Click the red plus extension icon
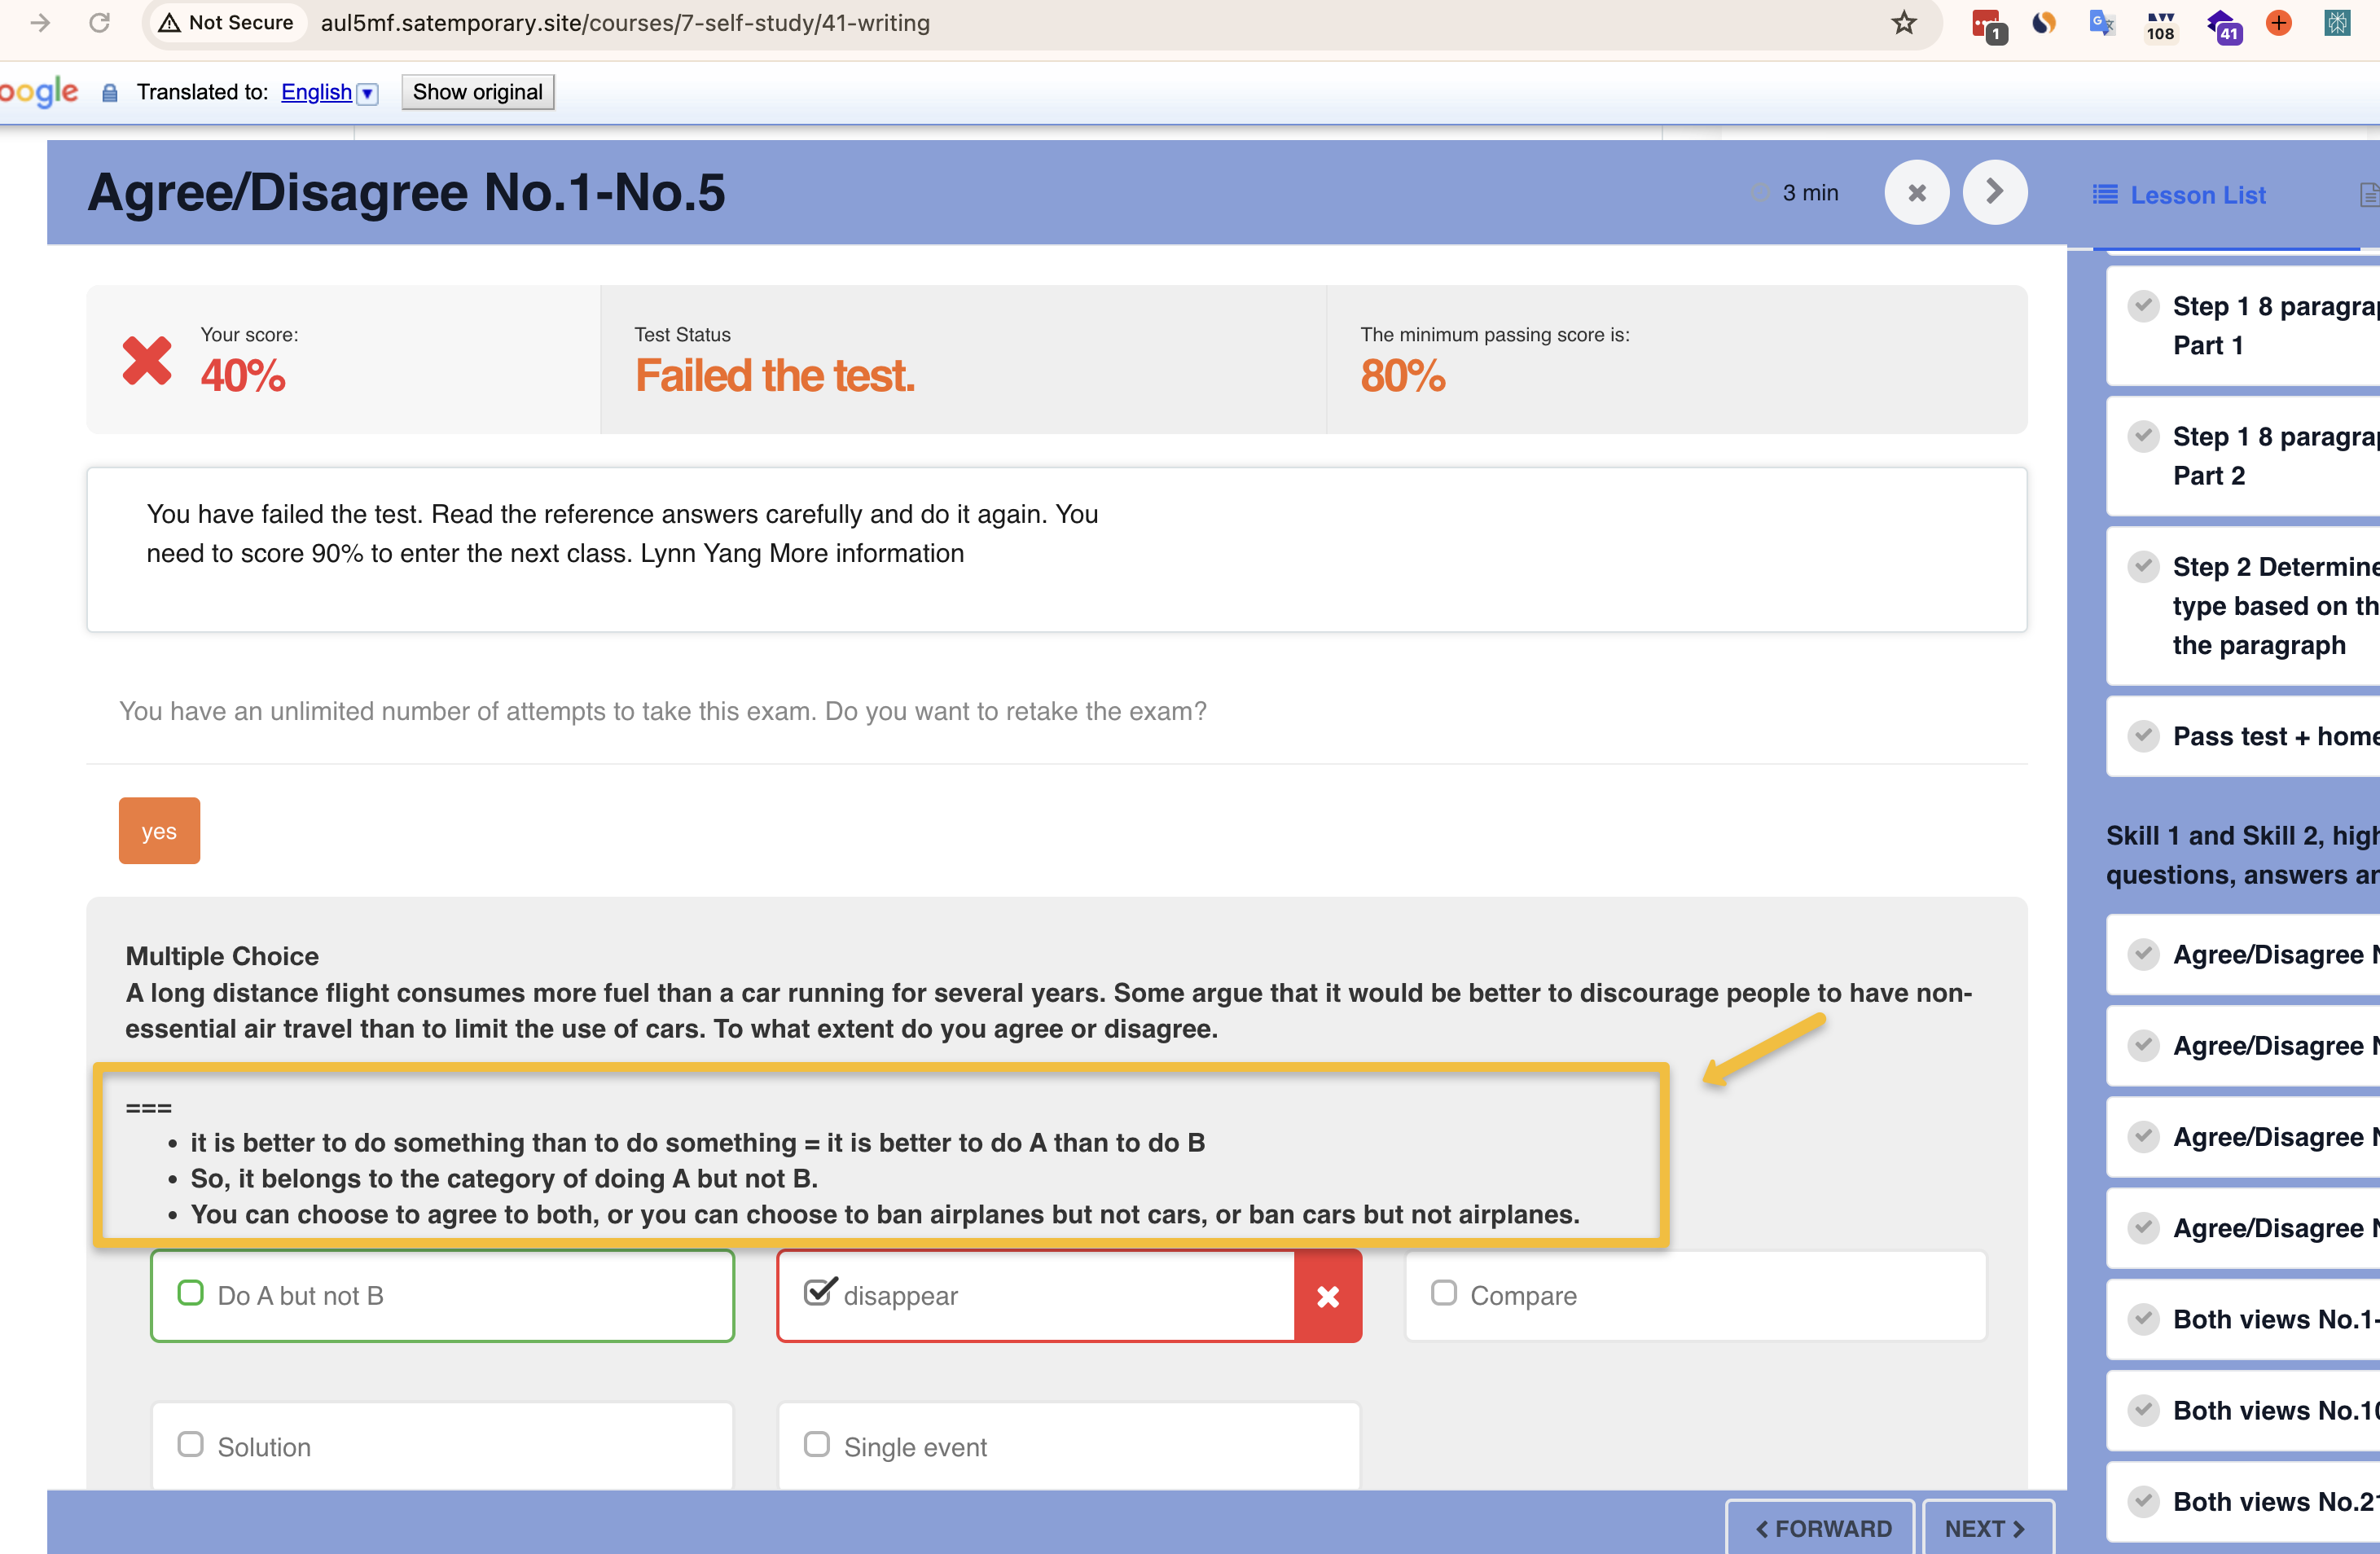Viewport: 2380px width, 1554px height. coord(2278,22)
